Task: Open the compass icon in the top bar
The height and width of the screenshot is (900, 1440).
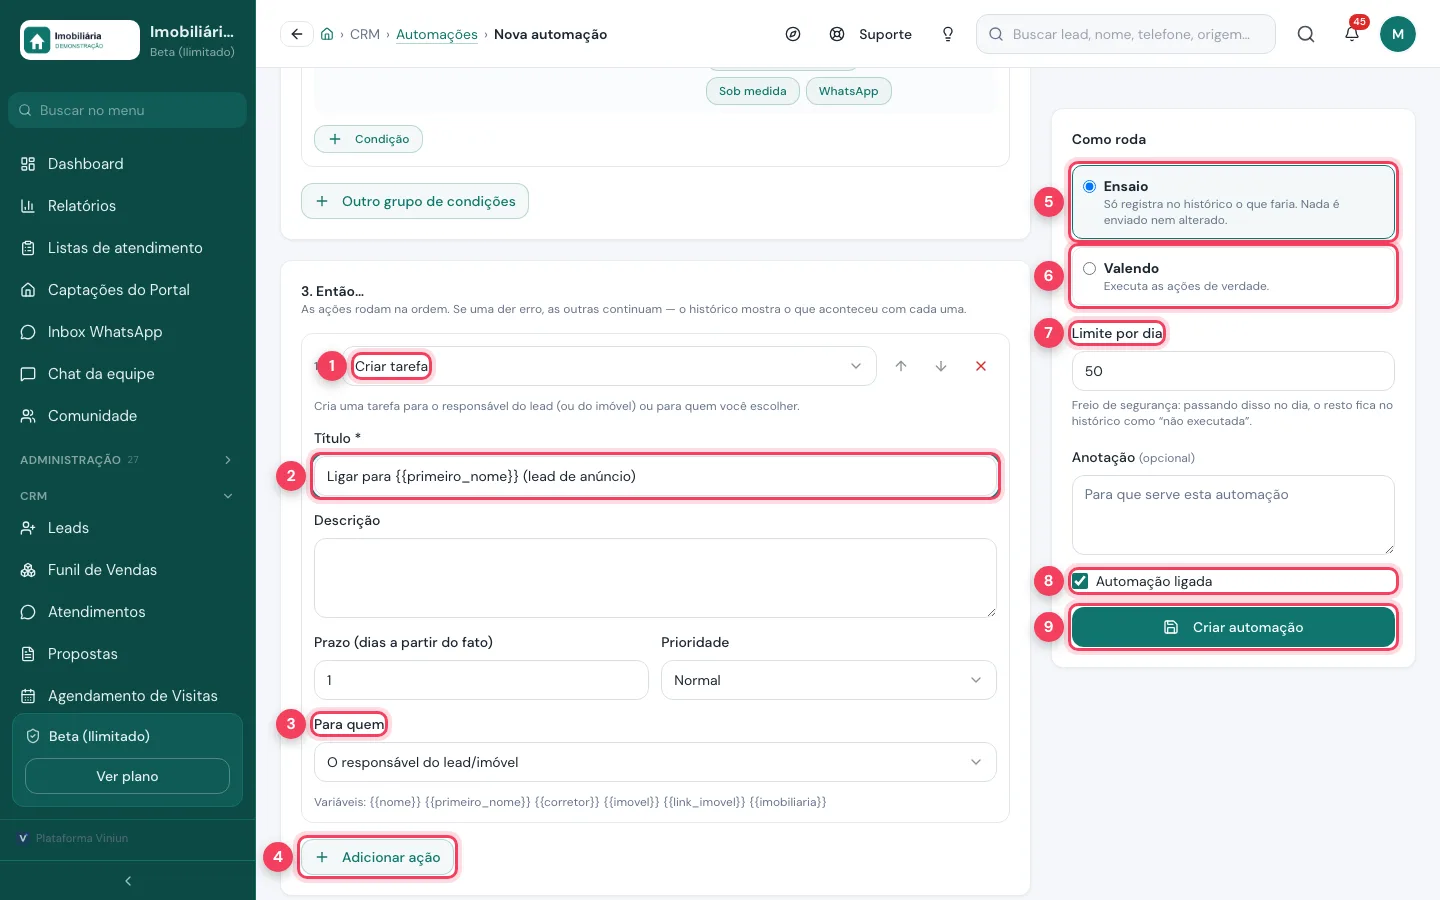Action: [793, 34]
